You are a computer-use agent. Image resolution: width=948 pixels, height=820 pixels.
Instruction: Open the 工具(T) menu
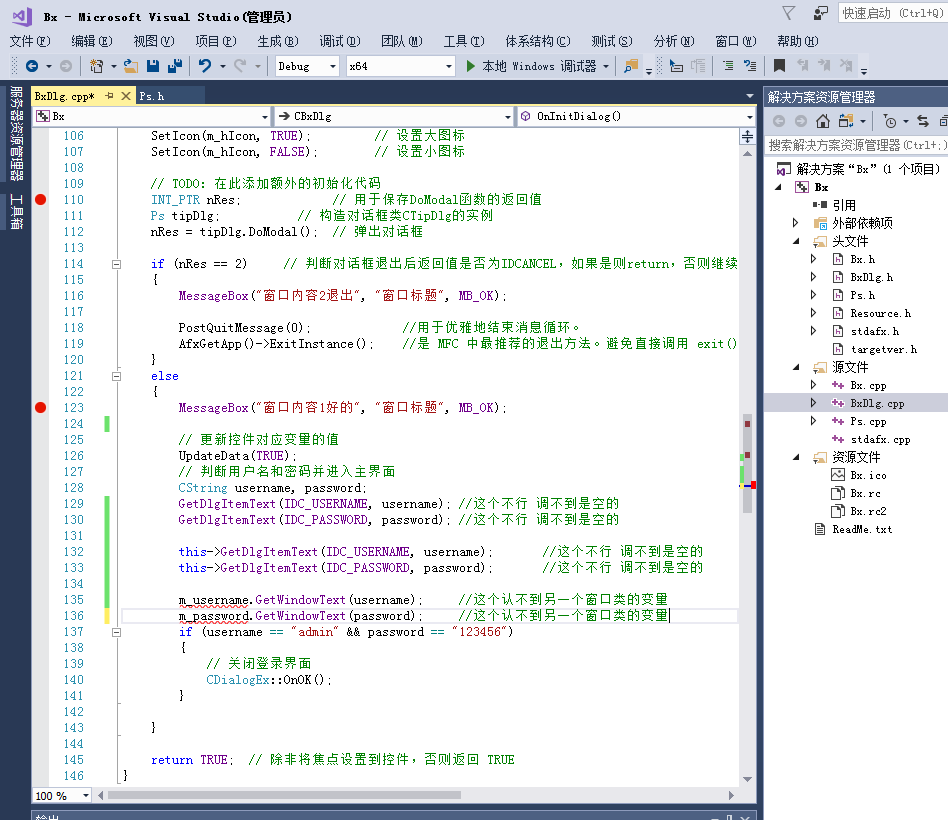click(x=464, y=41)
